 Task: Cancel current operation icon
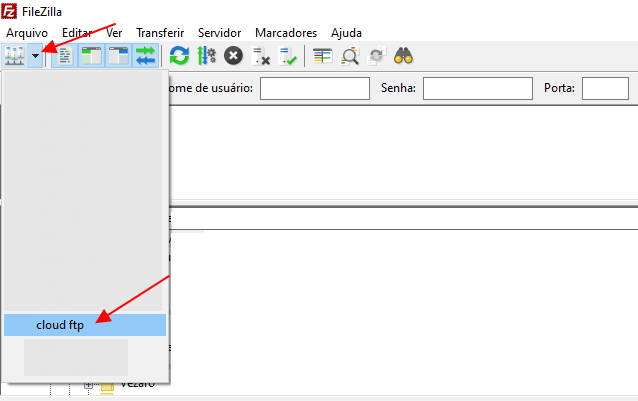click(234, 56)
